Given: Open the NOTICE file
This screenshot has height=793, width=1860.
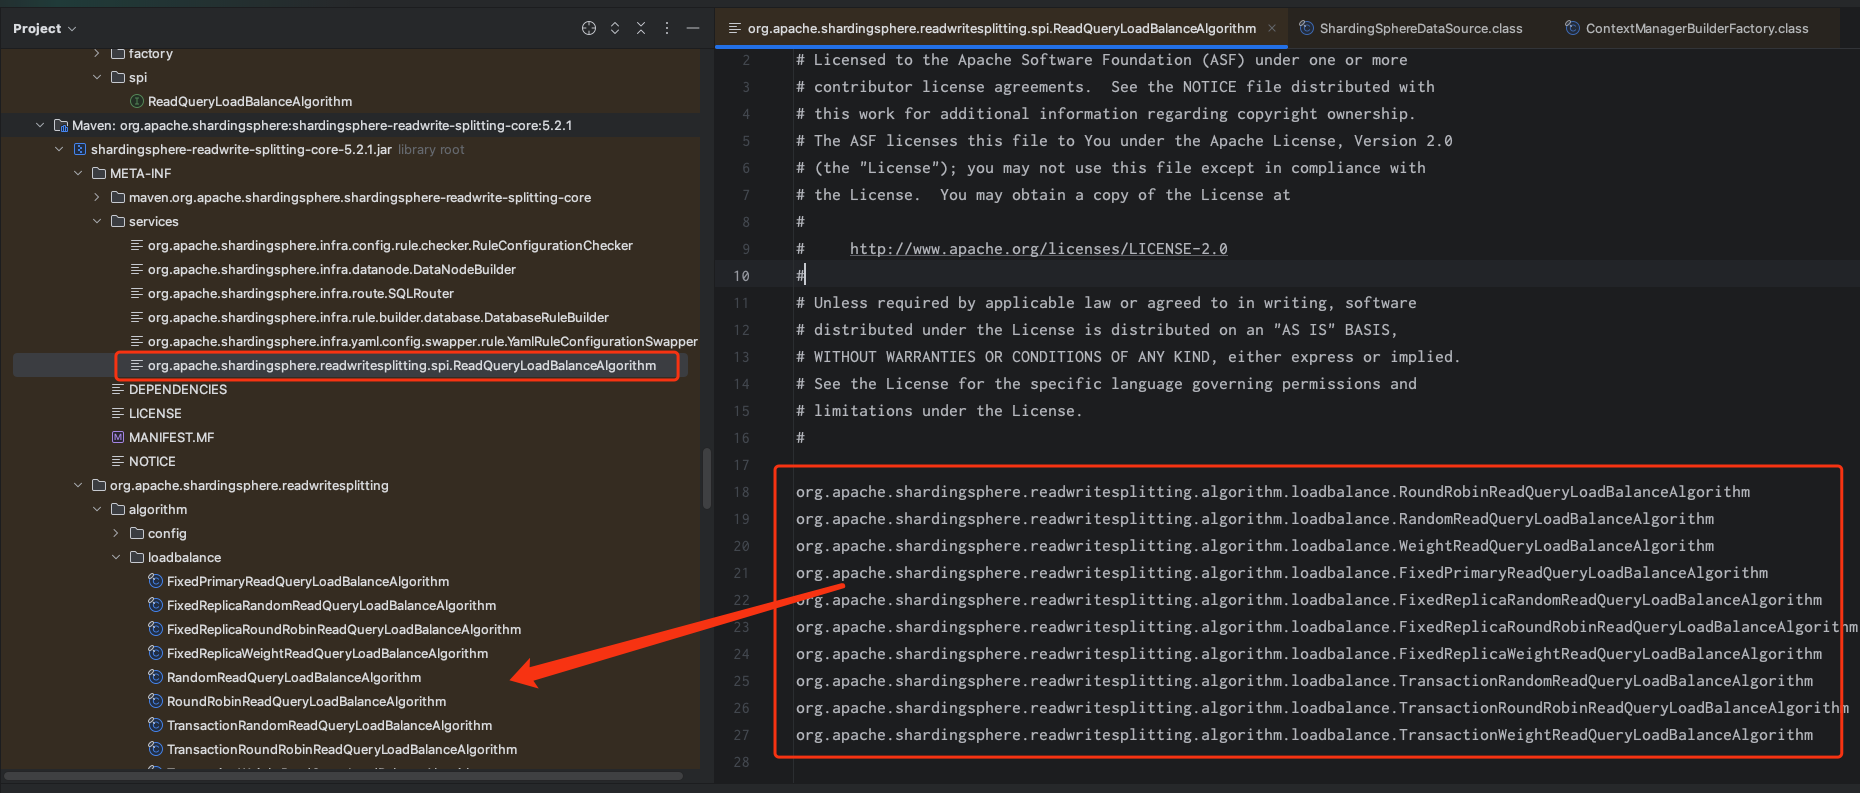Looking at the screenshot, I should coord(151,461).
